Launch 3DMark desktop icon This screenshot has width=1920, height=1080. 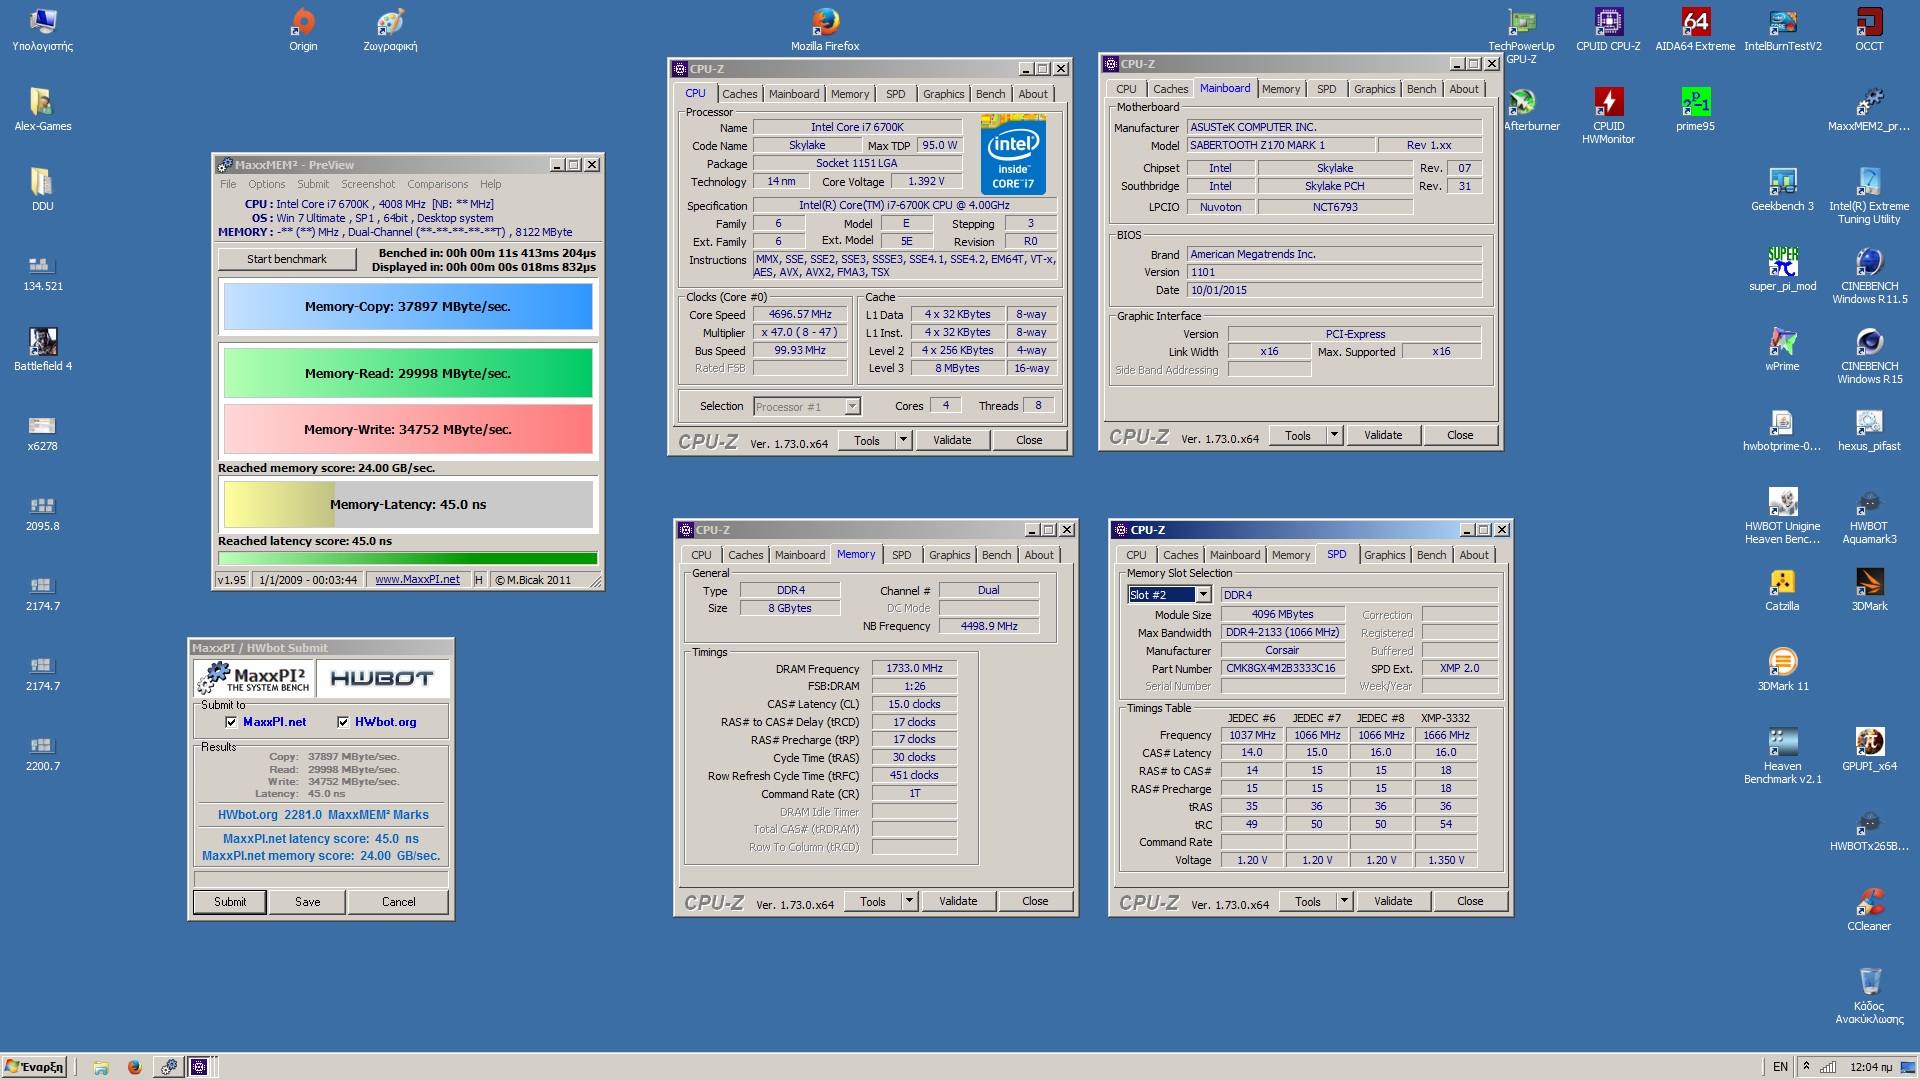pyautogui.click(x=1869, y=589)
